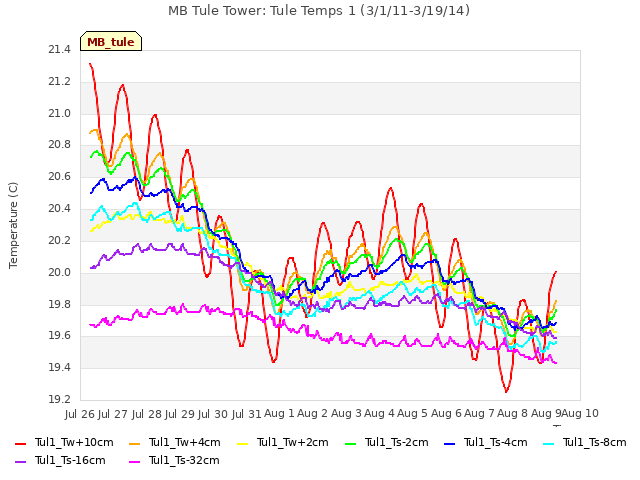Click the magenta Tul1_Ts-32cm legend swatch
Viewport: 640px width, 480px height.
134,461
